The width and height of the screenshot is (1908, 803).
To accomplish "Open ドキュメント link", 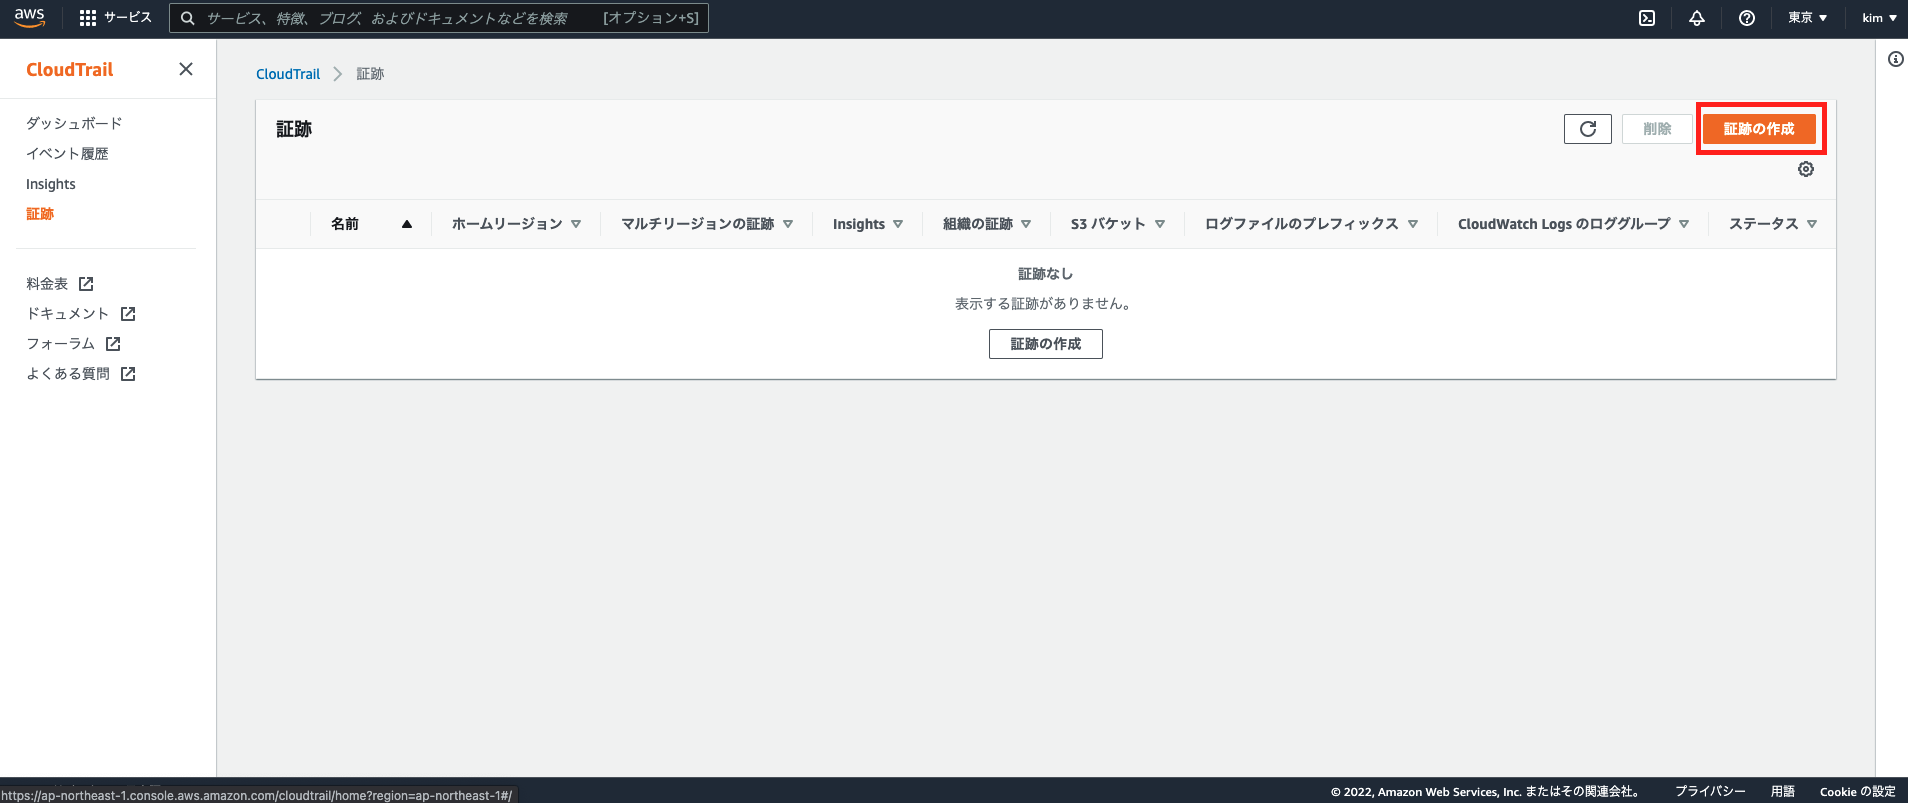I will click(68, 314).
